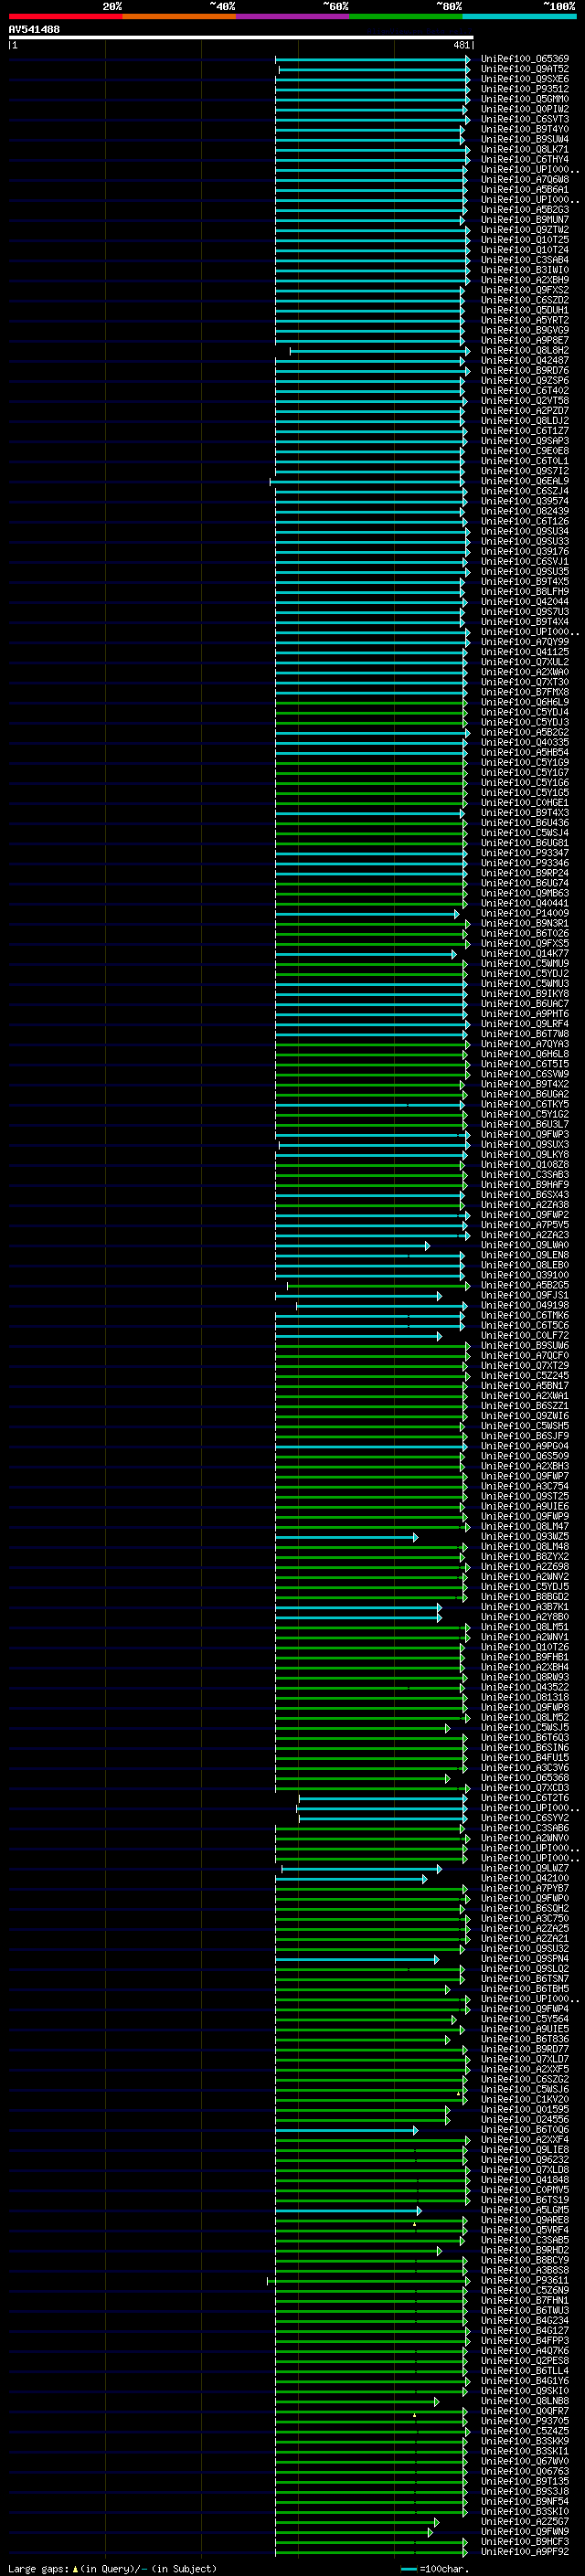Click the cyan ~100% identity legend segment
Screen dimensions: 585x2576
click(519, 16)
